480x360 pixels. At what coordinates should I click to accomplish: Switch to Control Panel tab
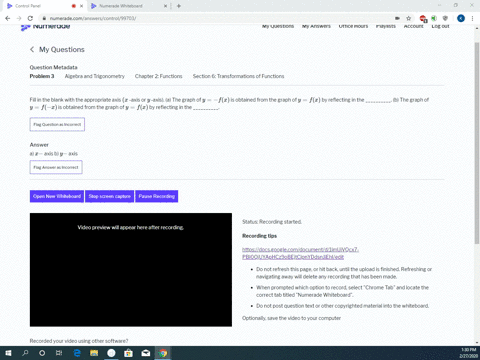(x=43, y=6)
